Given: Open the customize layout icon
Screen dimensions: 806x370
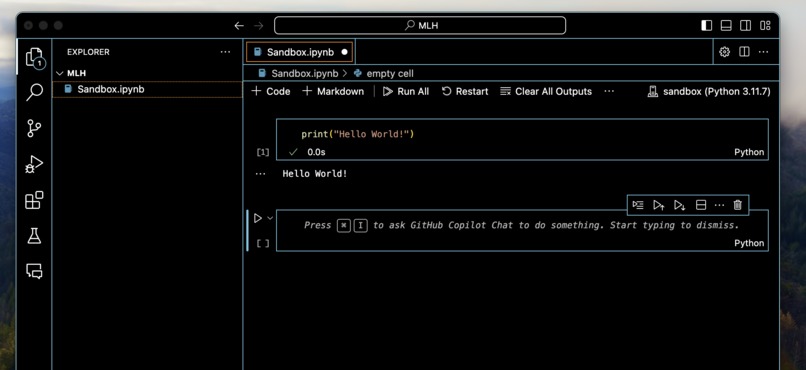Looking at the screenshot, I should click(x=765, y=26).
